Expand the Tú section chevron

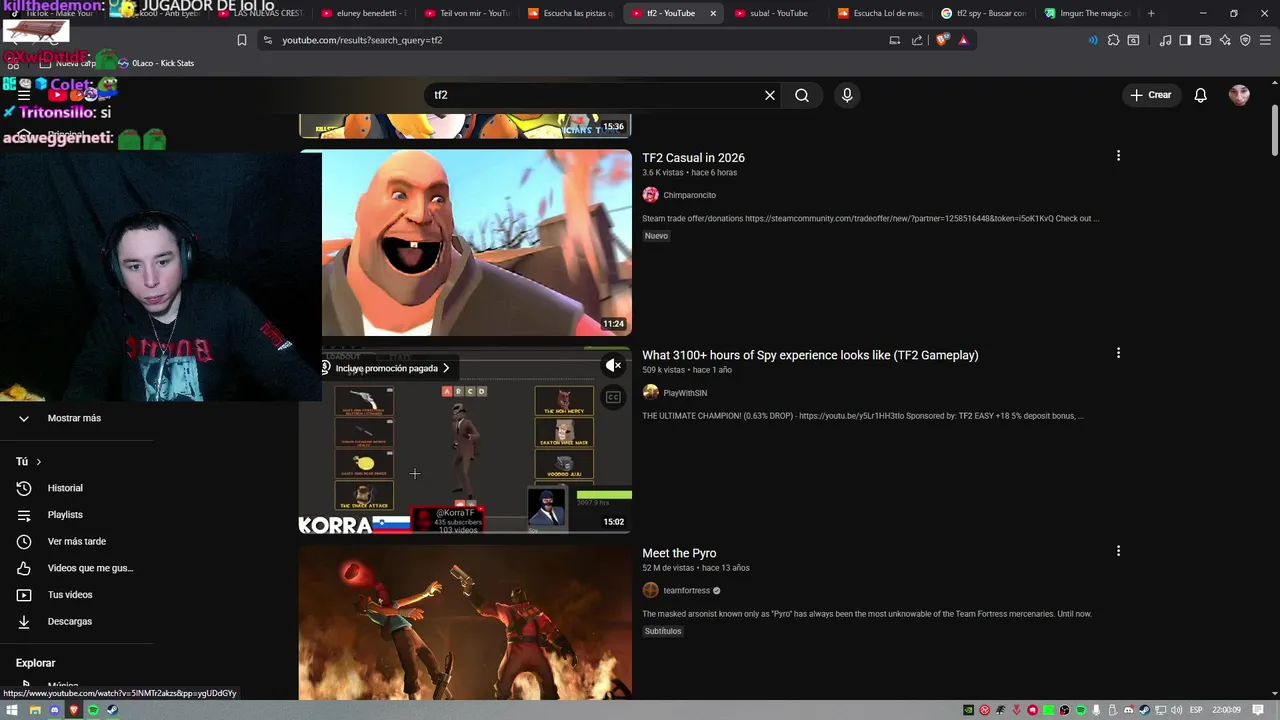[x=38, y=462]
